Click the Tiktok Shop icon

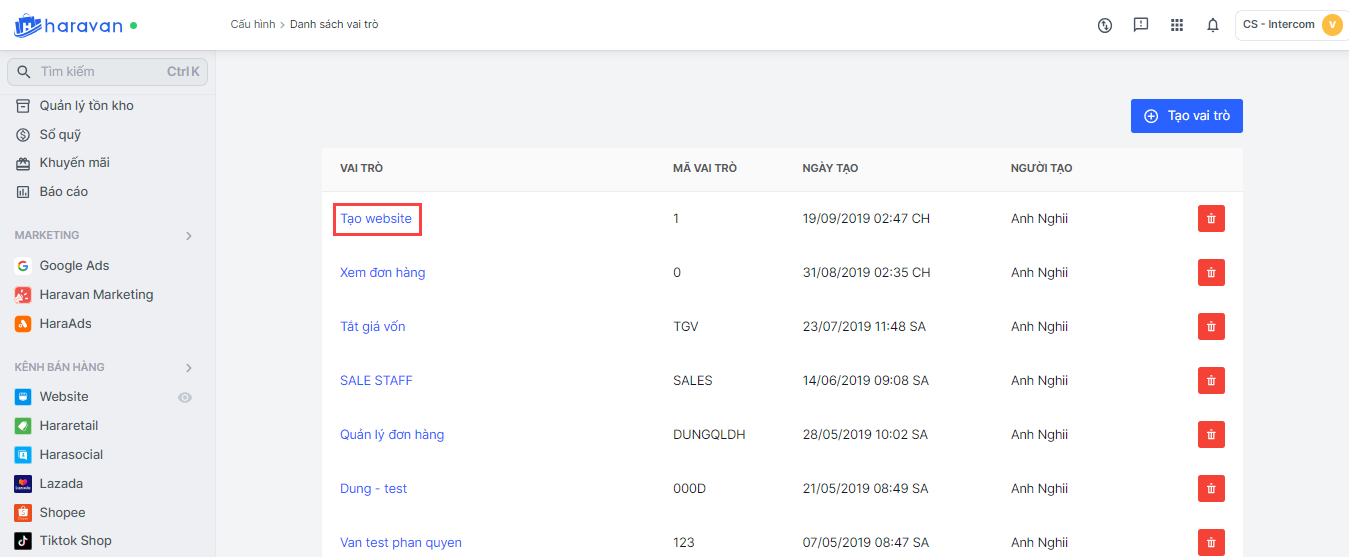pyautogui.click(x=23, y=541)
